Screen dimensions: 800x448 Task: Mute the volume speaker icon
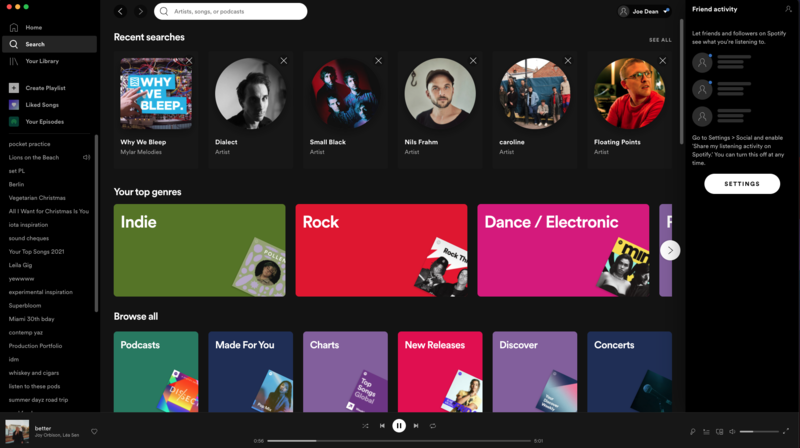(x=733, y=432)
